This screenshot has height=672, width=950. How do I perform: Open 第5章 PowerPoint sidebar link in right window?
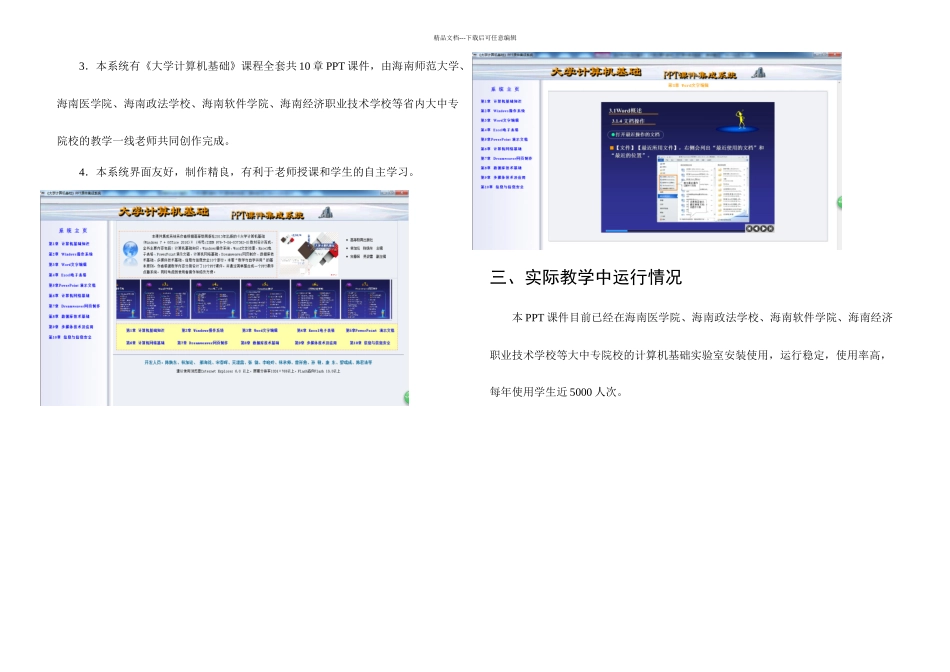coord(504,139)
